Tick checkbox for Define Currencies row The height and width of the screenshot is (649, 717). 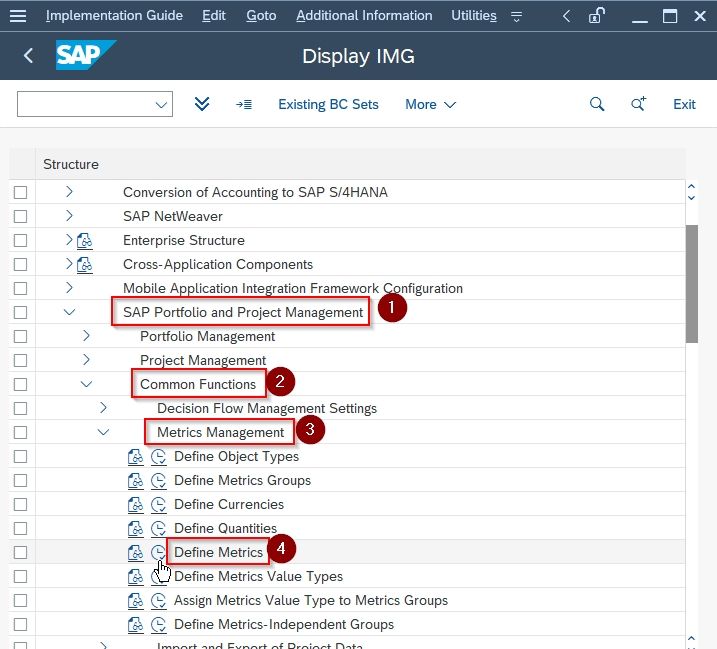pos(21,504)
